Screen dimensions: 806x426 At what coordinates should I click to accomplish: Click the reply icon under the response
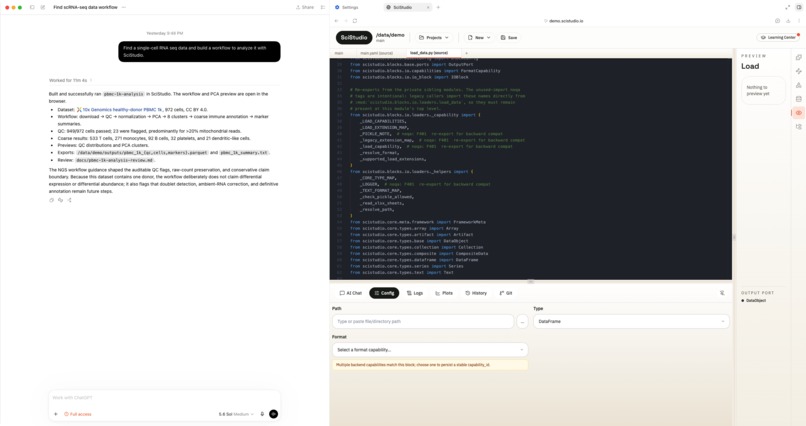(x=60, y=200)
